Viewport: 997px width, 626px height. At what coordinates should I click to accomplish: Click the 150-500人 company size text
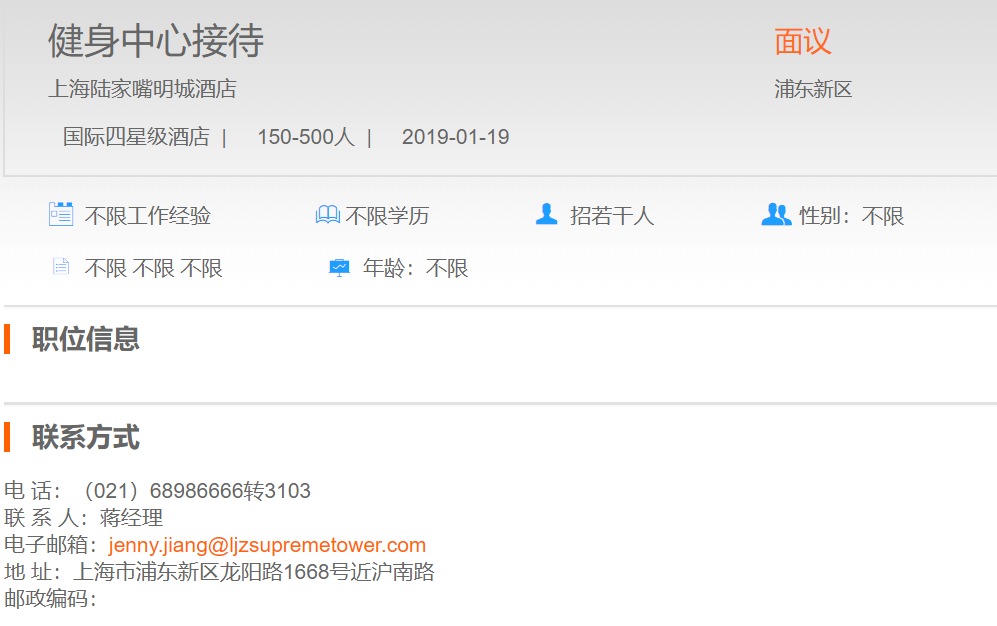pos(305,137)
